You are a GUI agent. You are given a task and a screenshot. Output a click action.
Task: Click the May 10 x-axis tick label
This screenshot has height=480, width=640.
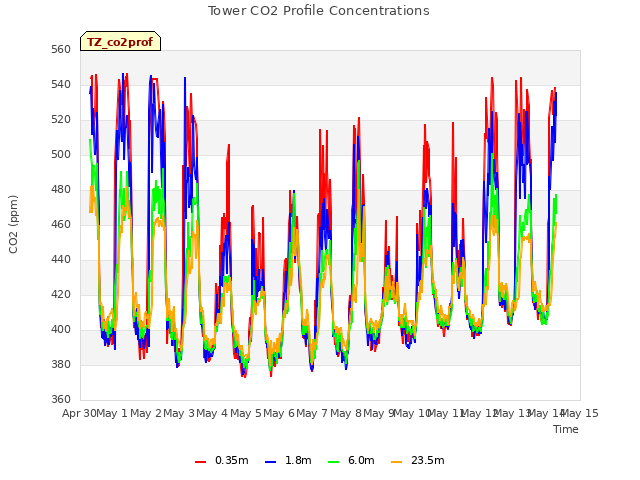(413, 413)
